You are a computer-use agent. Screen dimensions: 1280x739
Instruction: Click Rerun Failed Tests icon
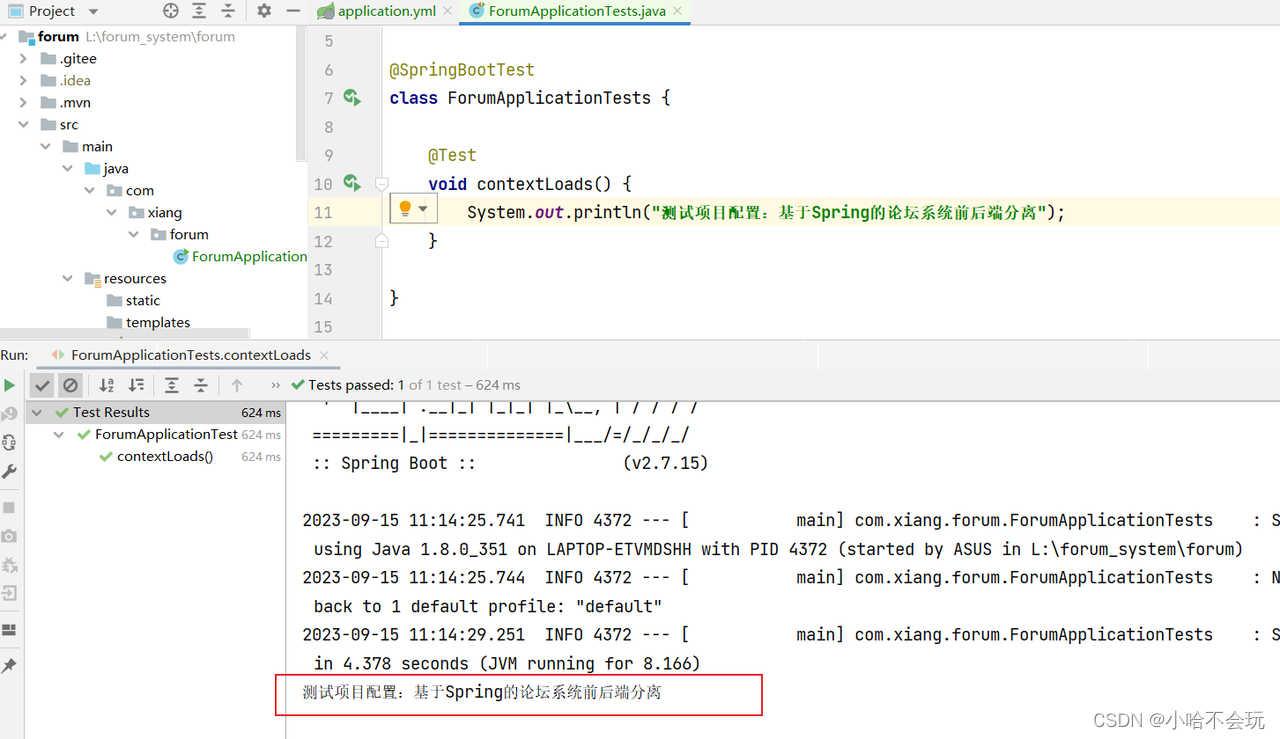pos(9,414)
